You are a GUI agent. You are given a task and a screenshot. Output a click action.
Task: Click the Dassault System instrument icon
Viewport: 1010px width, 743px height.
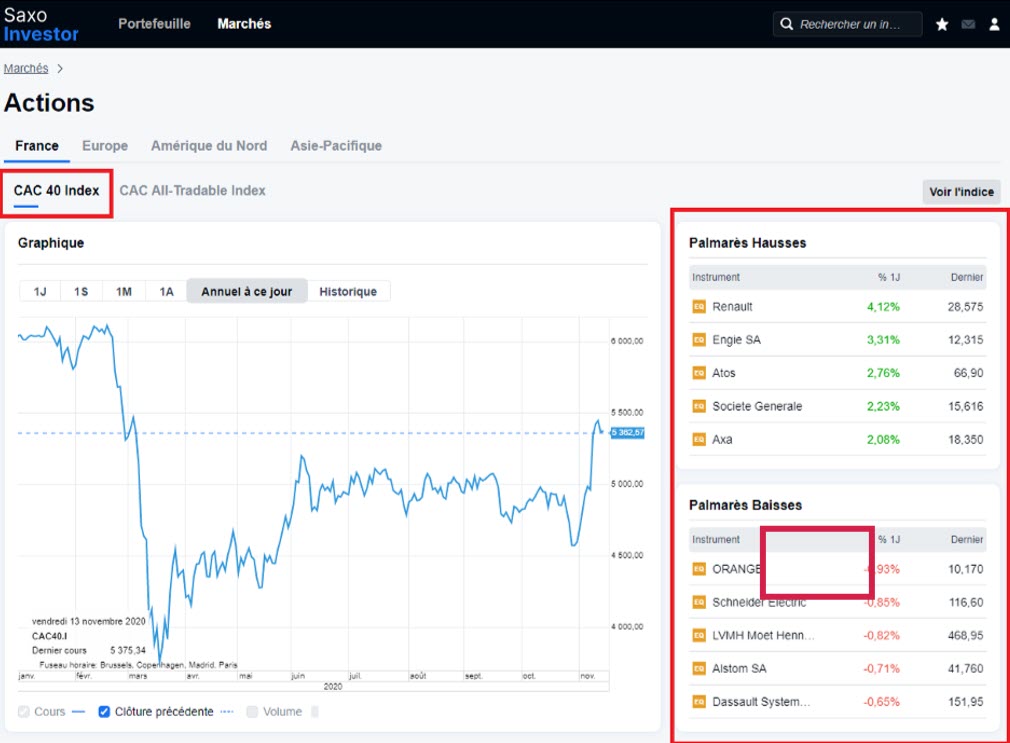pyautogui.click(x=699, y=702)
